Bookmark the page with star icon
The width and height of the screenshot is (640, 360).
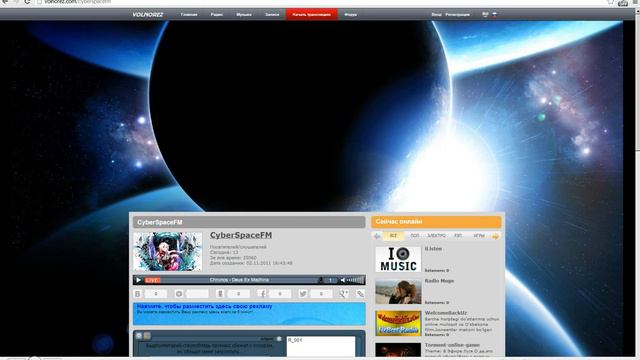(611, 2)
